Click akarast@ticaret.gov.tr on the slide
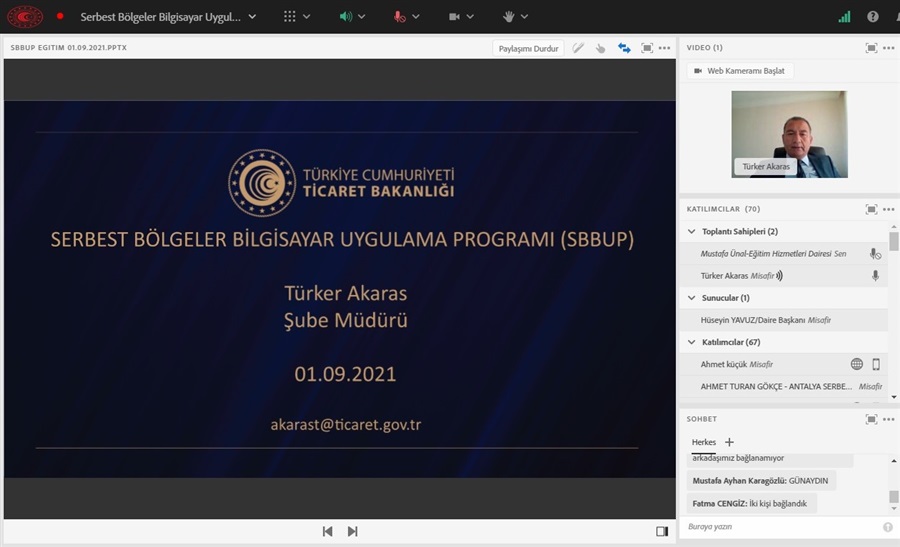This screenshot has height=547, width=900. pyautogui.click(x=346, y=425)
